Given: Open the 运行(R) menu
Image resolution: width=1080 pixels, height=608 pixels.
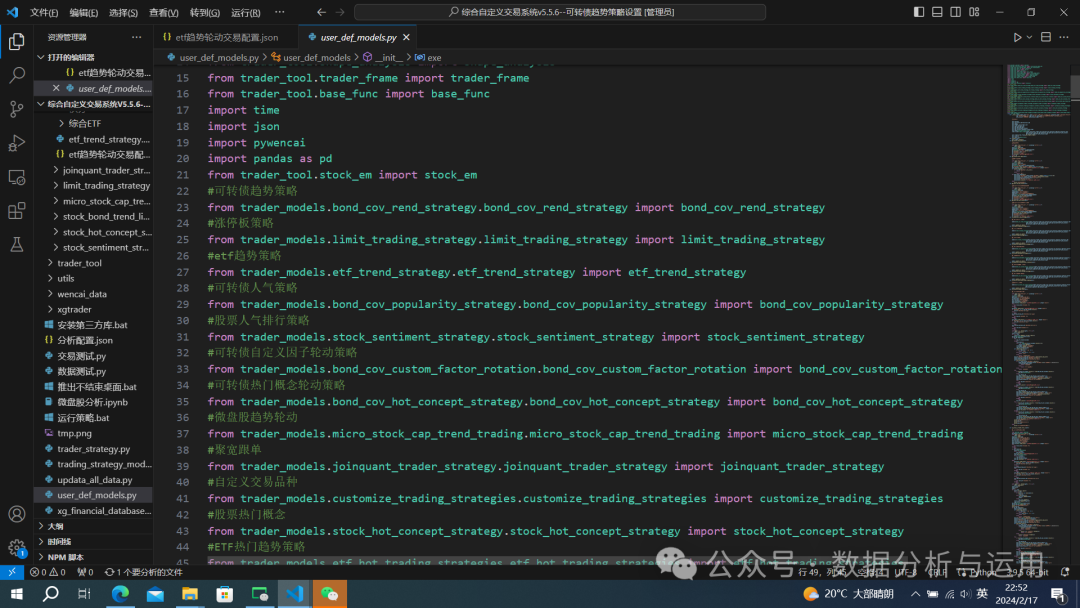Looking at the screenshot, I should (x=245, y=12).
